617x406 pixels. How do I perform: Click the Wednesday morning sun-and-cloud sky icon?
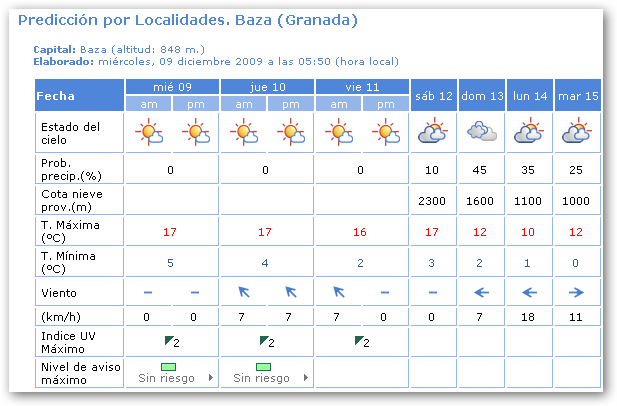[x=148, y=132]
